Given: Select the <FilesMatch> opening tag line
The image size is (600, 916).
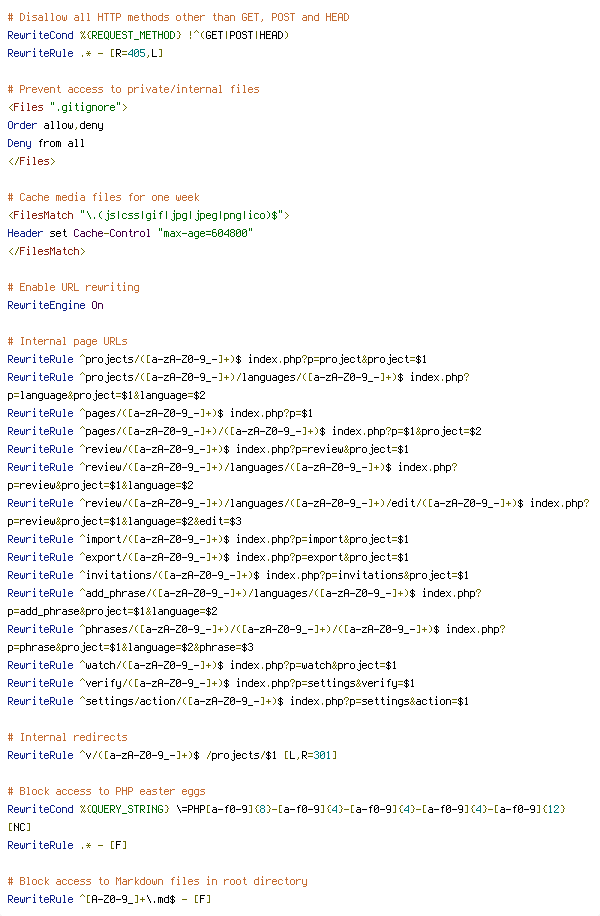Looking at the screenshot, I should point(148,216).
